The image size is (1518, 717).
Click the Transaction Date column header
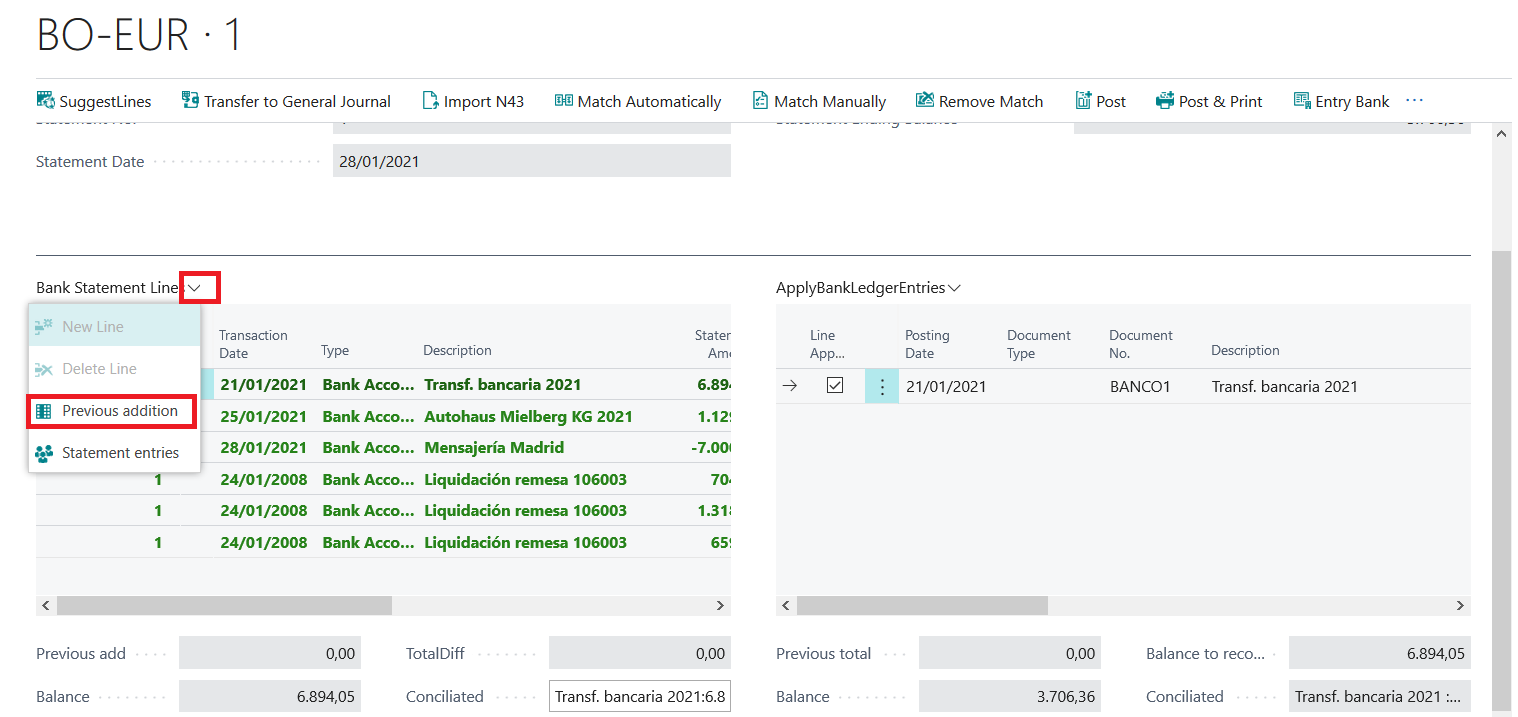(253, 344)
